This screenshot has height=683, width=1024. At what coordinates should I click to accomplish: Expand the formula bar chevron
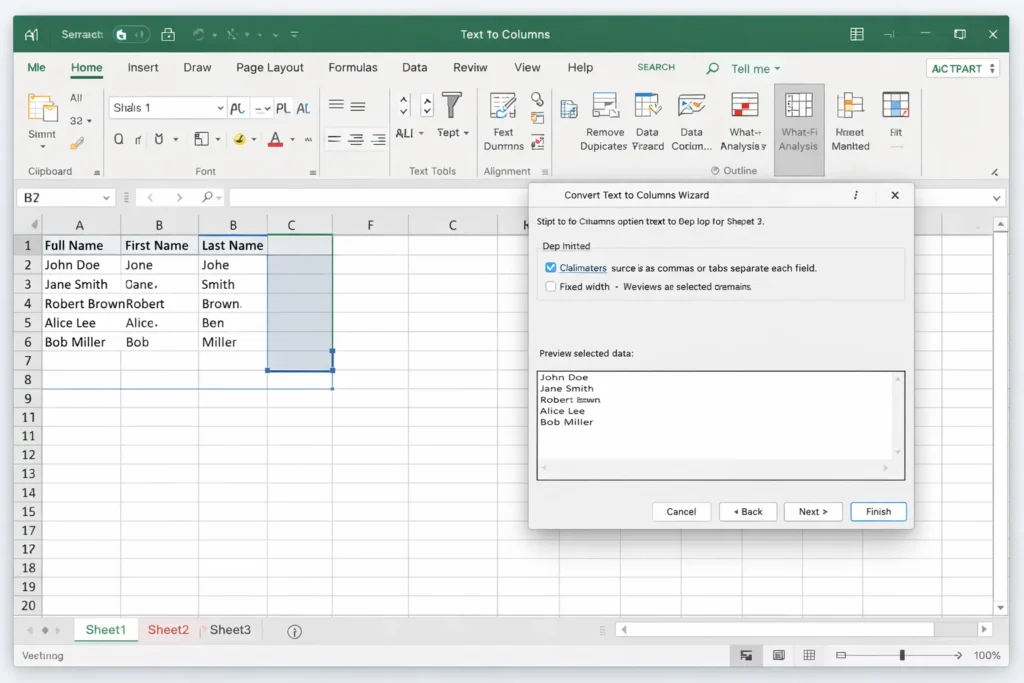[995, 198]
